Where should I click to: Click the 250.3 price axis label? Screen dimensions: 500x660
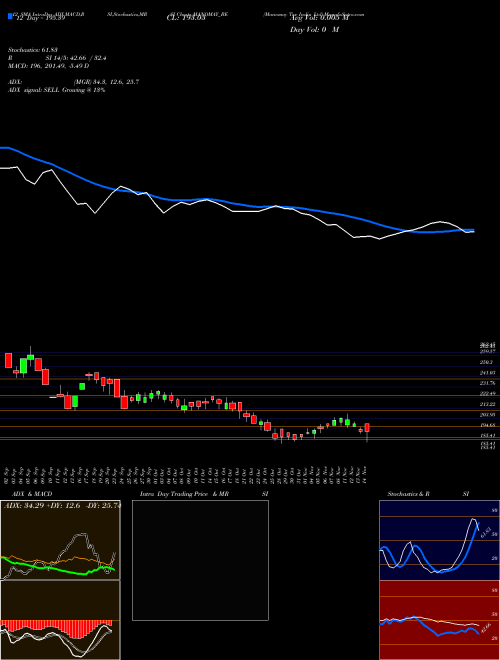point(487,362)
